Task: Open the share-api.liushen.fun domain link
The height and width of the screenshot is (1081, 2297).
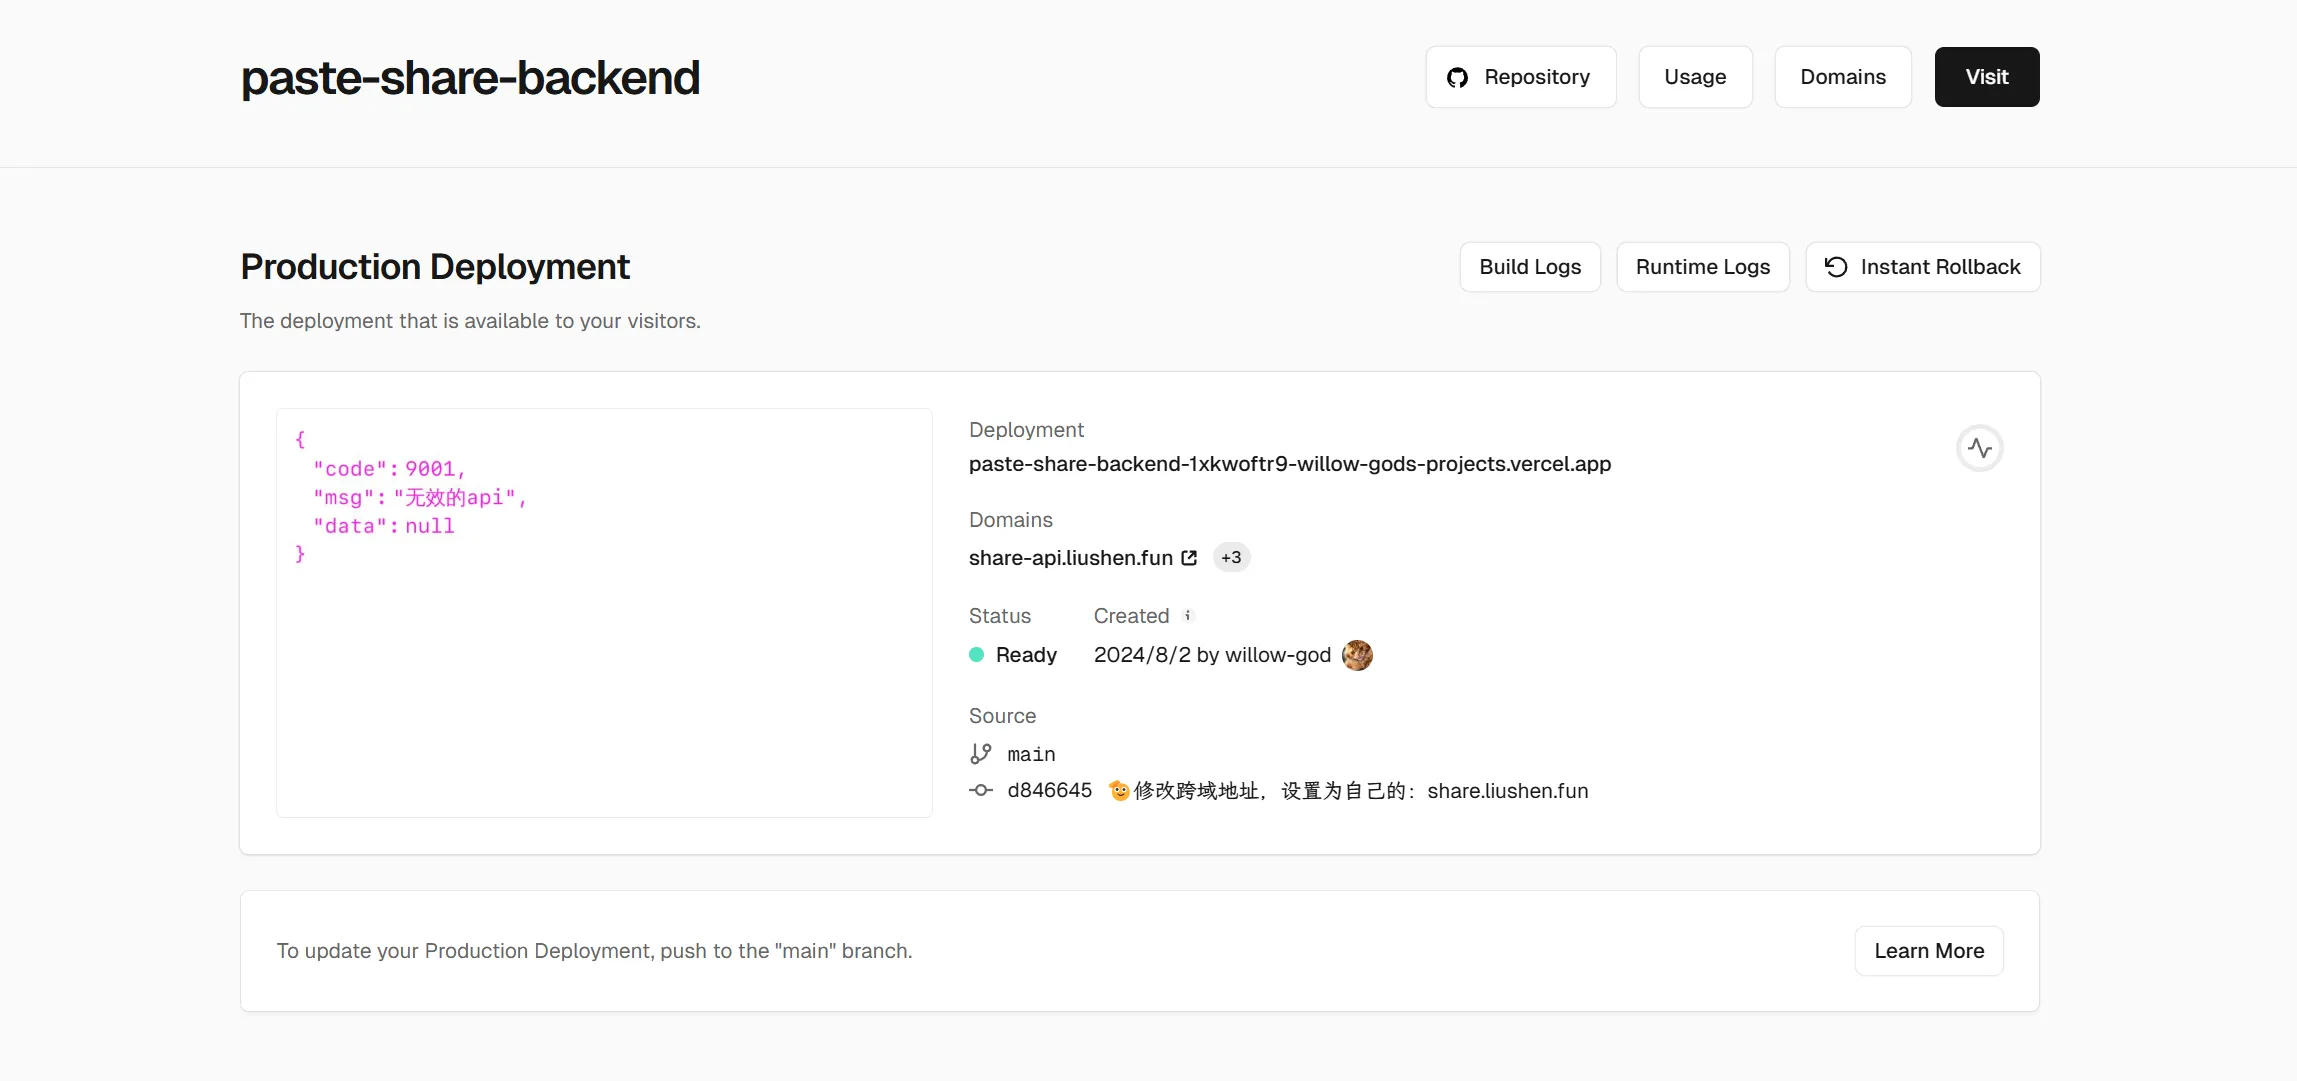Action: coord(1070,558)
